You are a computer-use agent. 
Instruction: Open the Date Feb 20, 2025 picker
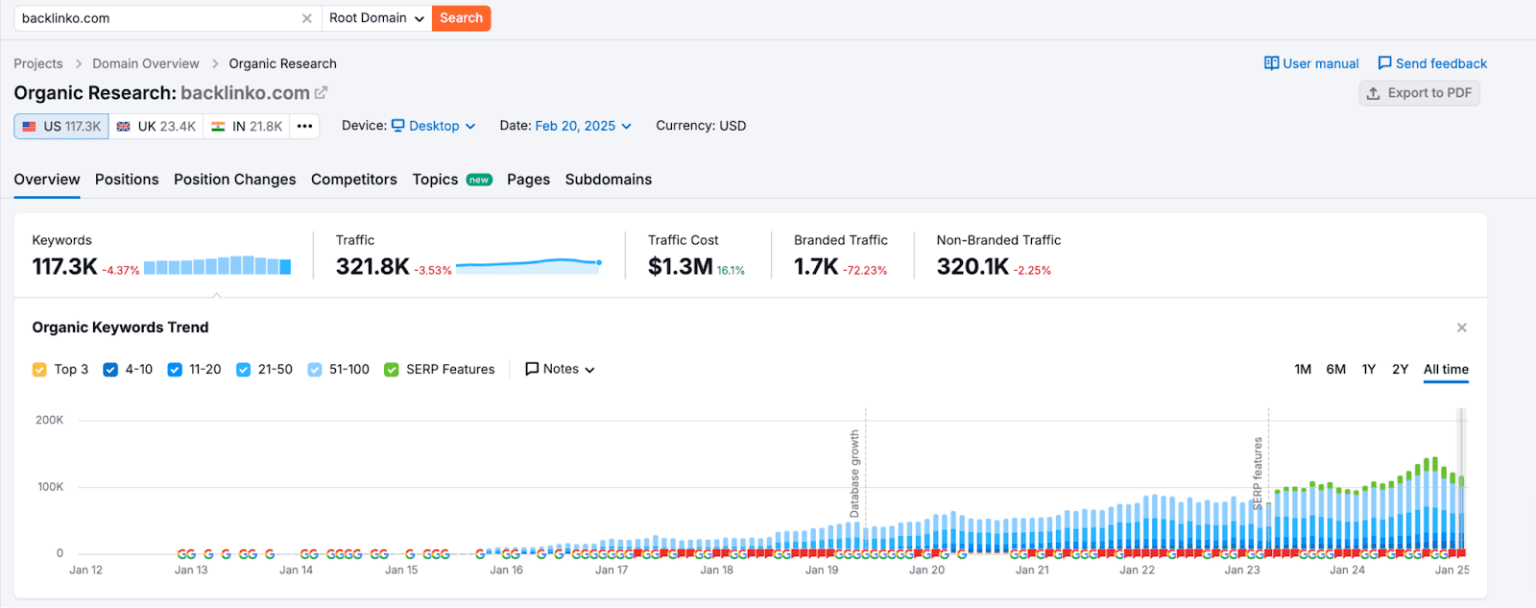click(x=583, y=126)
